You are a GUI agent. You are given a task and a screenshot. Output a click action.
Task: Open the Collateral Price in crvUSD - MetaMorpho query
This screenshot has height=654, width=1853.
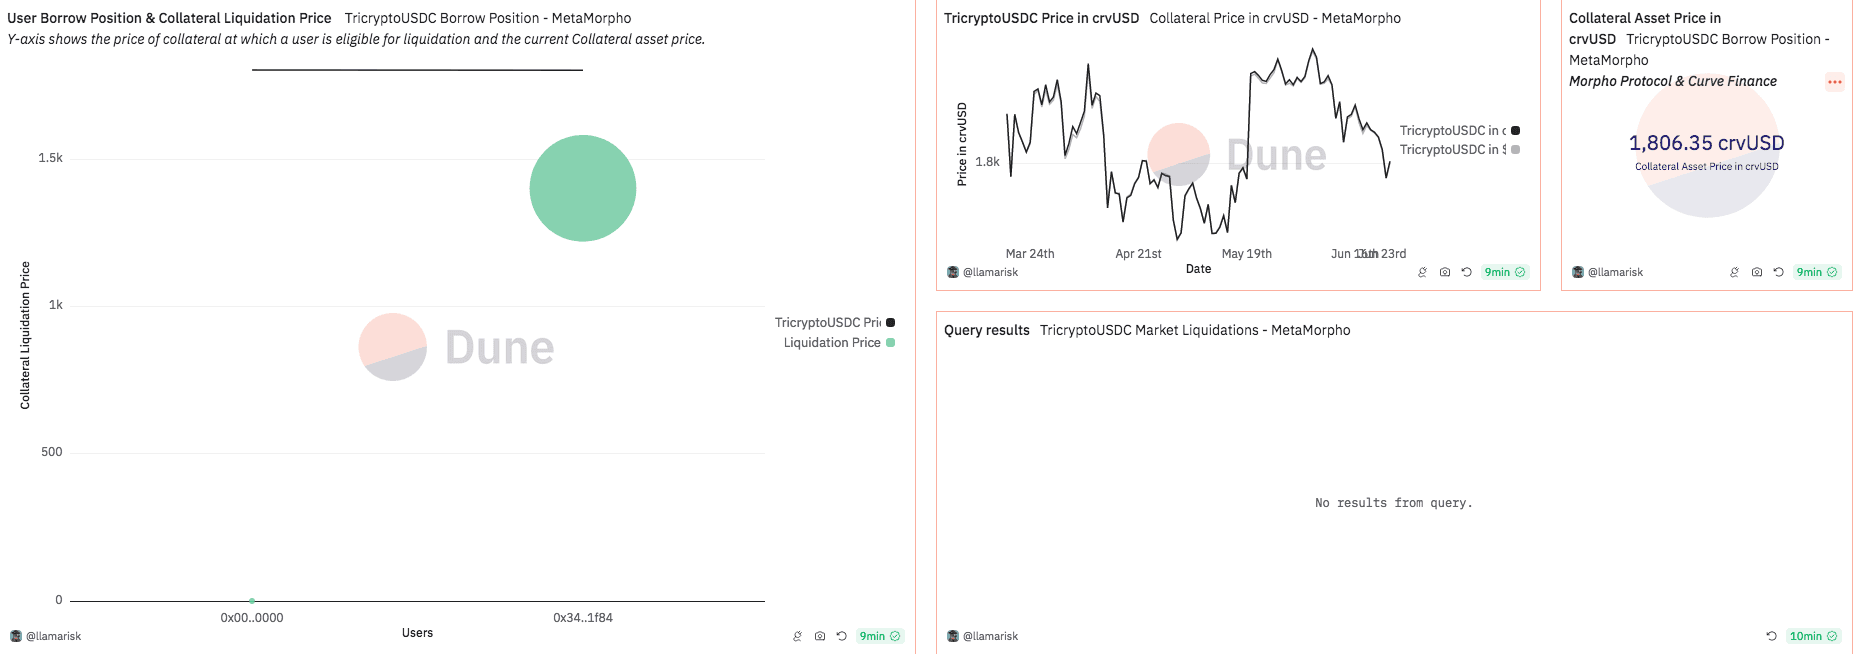pos(1275,18)
